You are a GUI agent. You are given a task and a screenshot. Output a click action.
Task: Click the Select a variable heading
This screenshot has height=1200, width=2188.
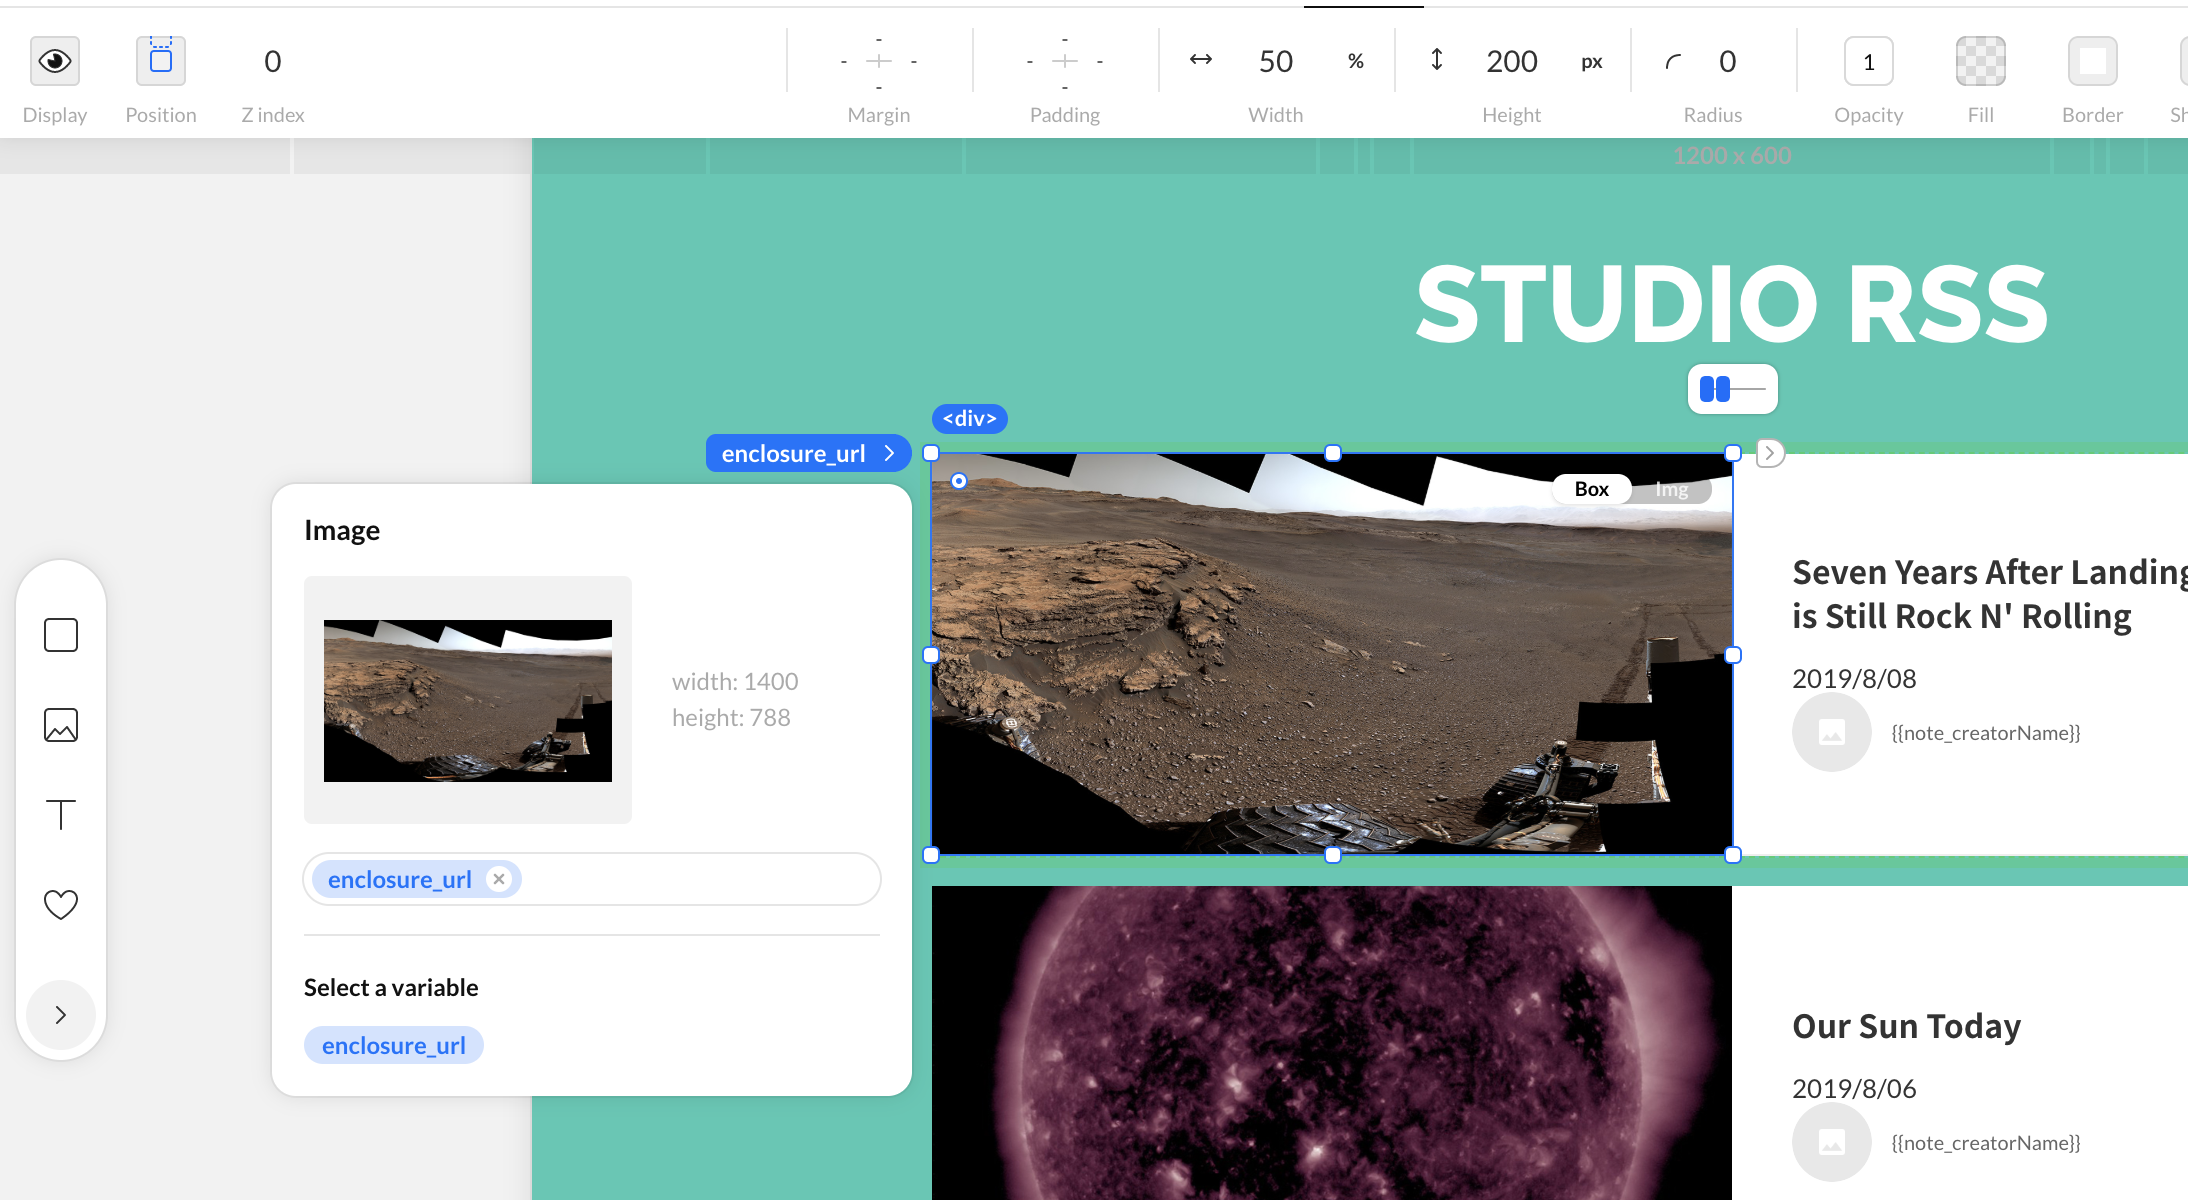click(391, 987)
